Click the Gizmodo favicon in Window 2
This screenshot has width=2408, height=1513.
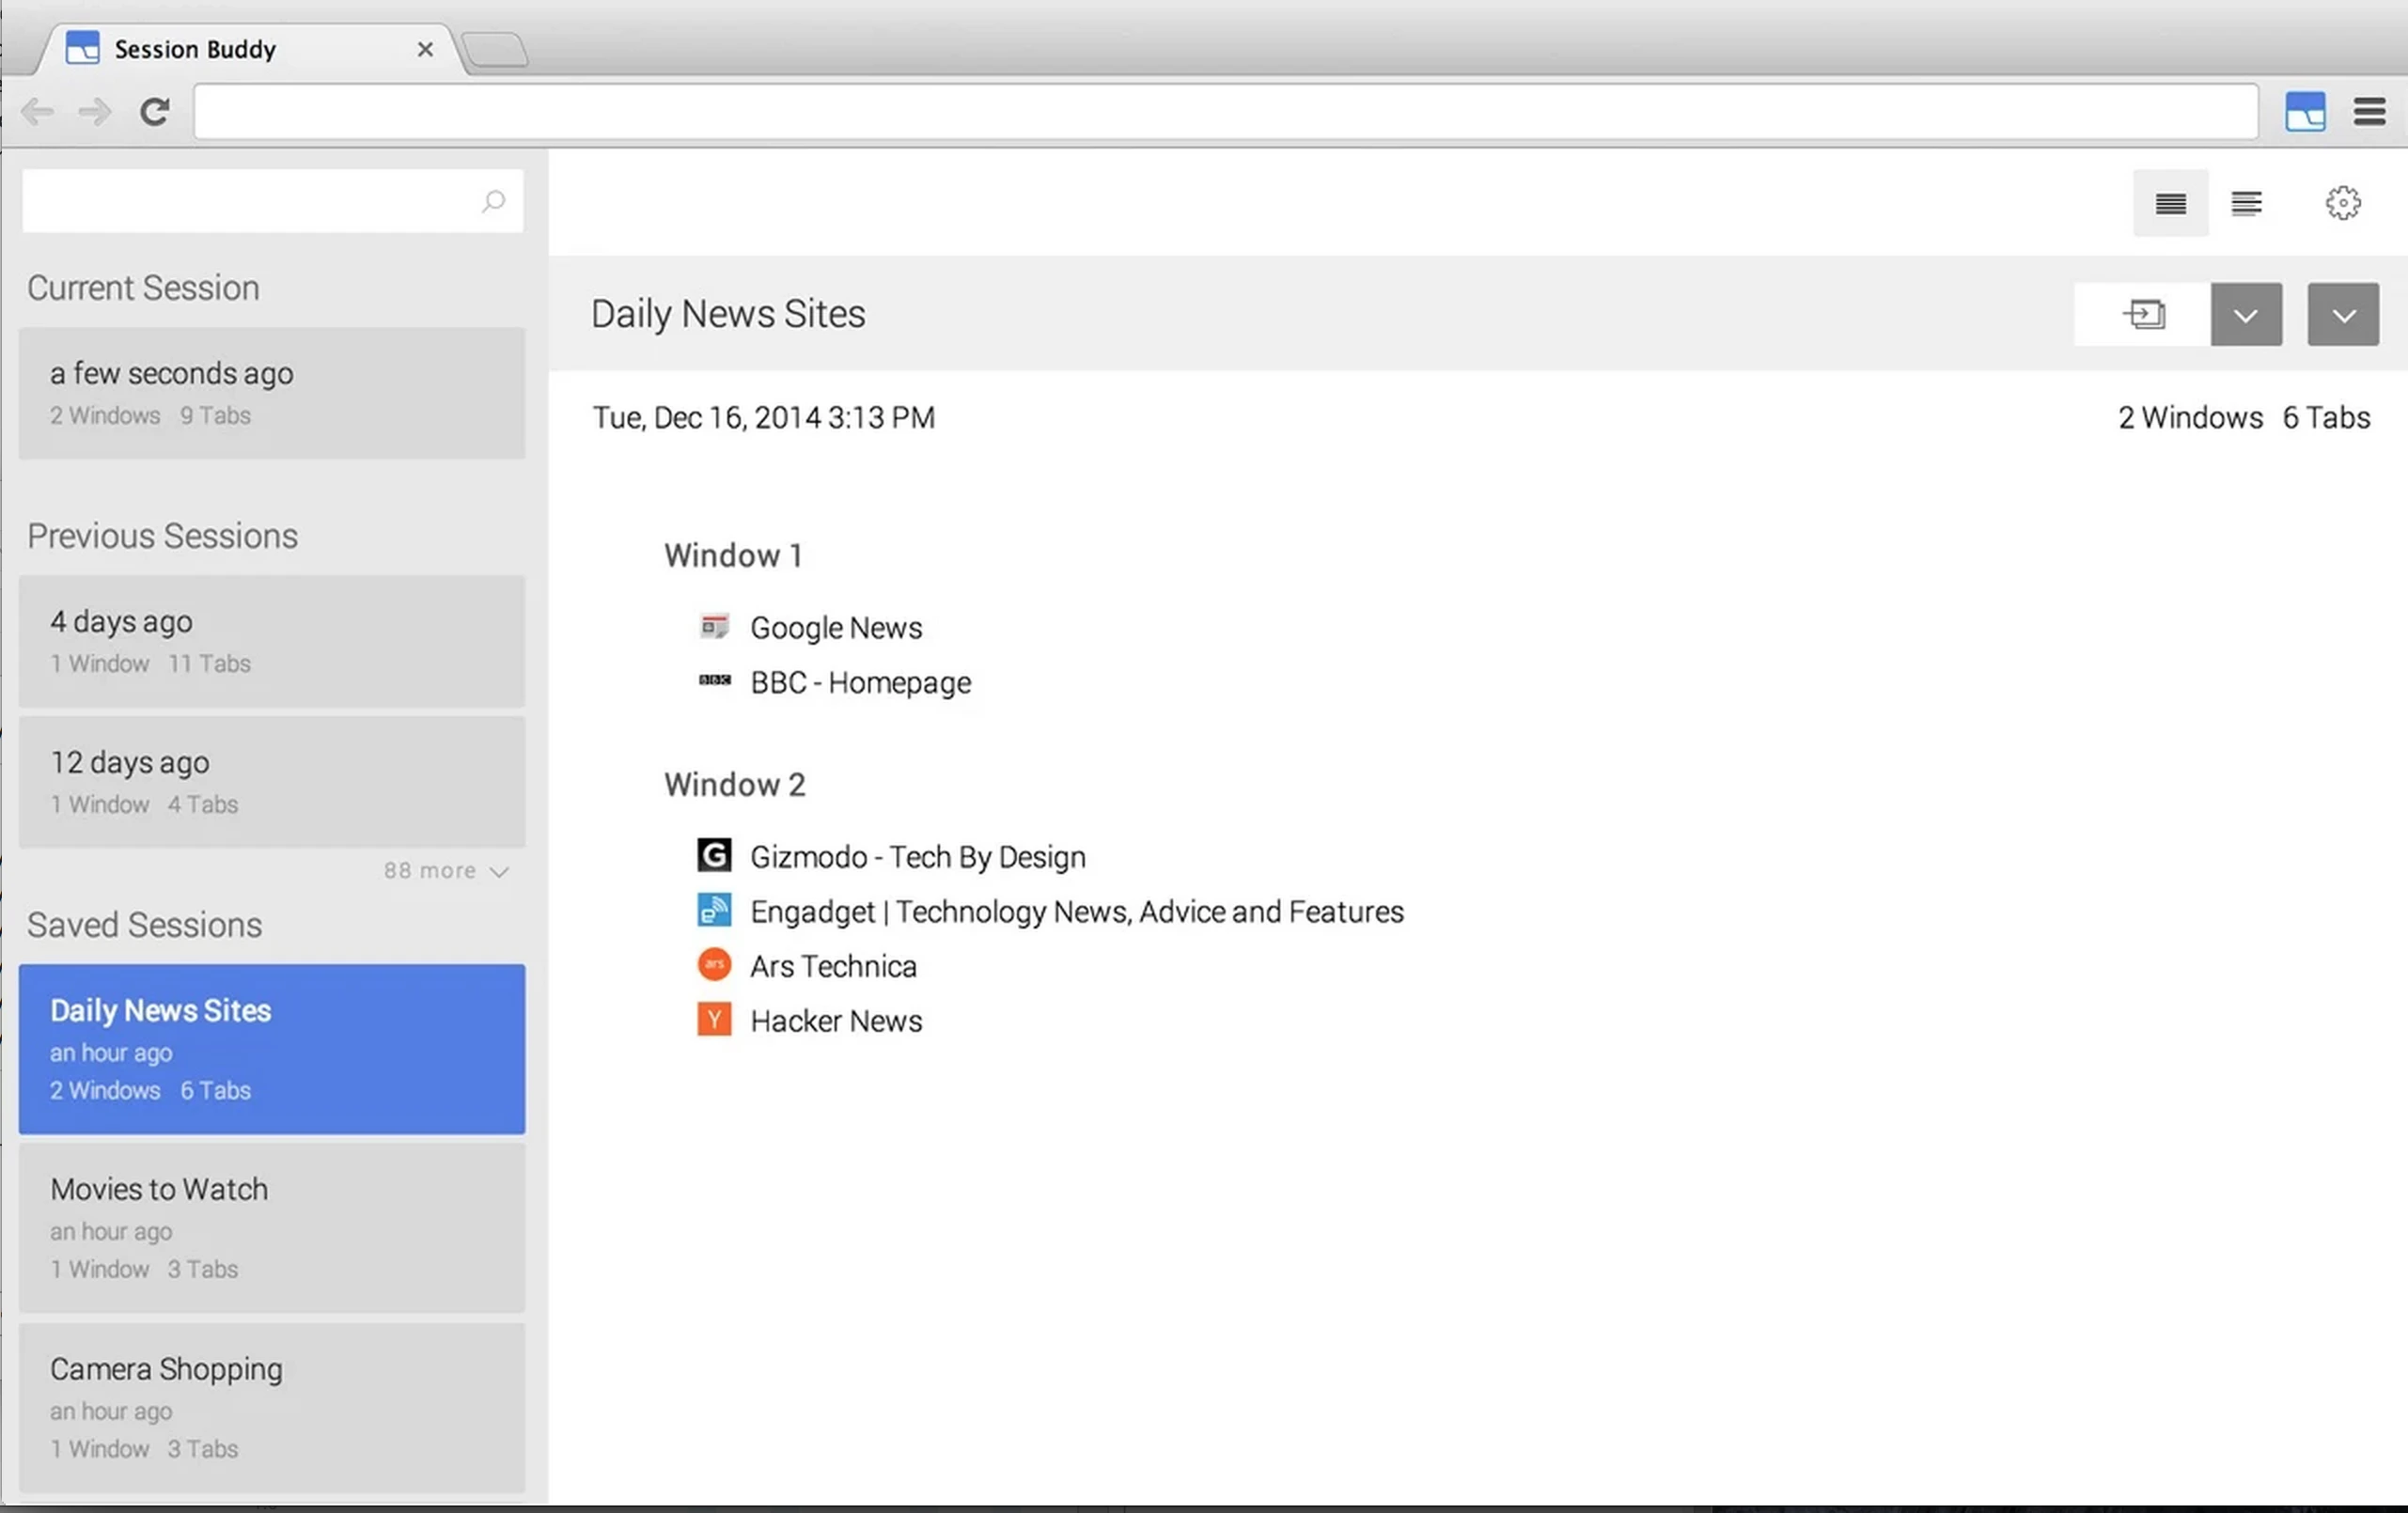click(x=714, y=856)
